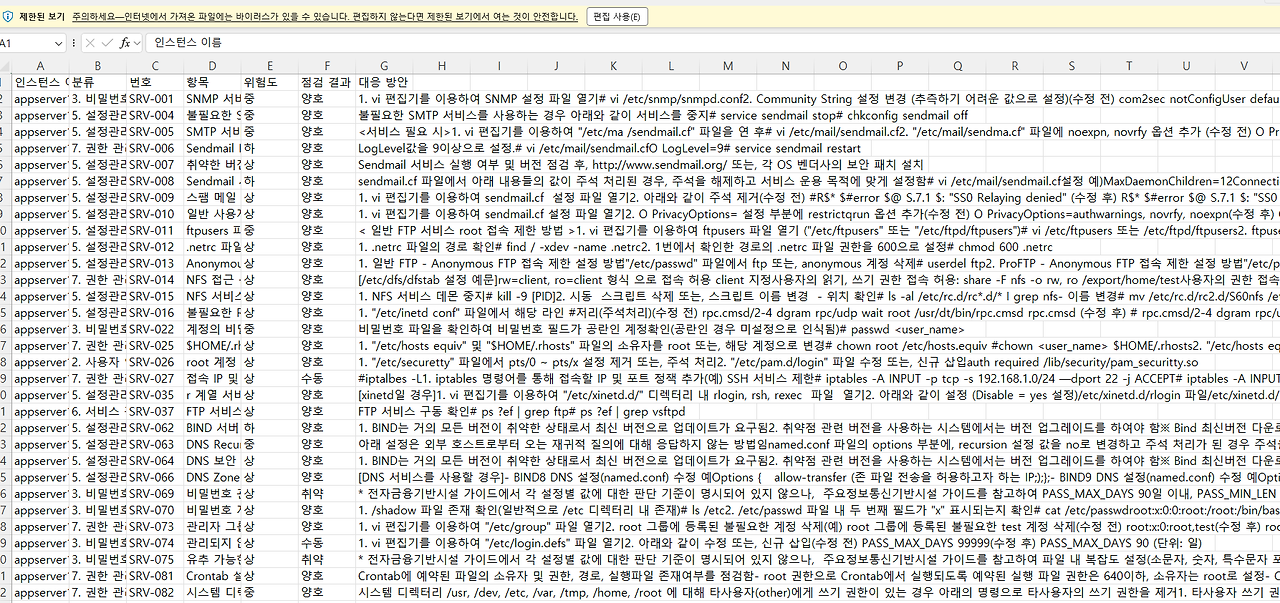Click the Protected View shield icon
This screenshot has width=1280, height=603.
coord(8,16)
